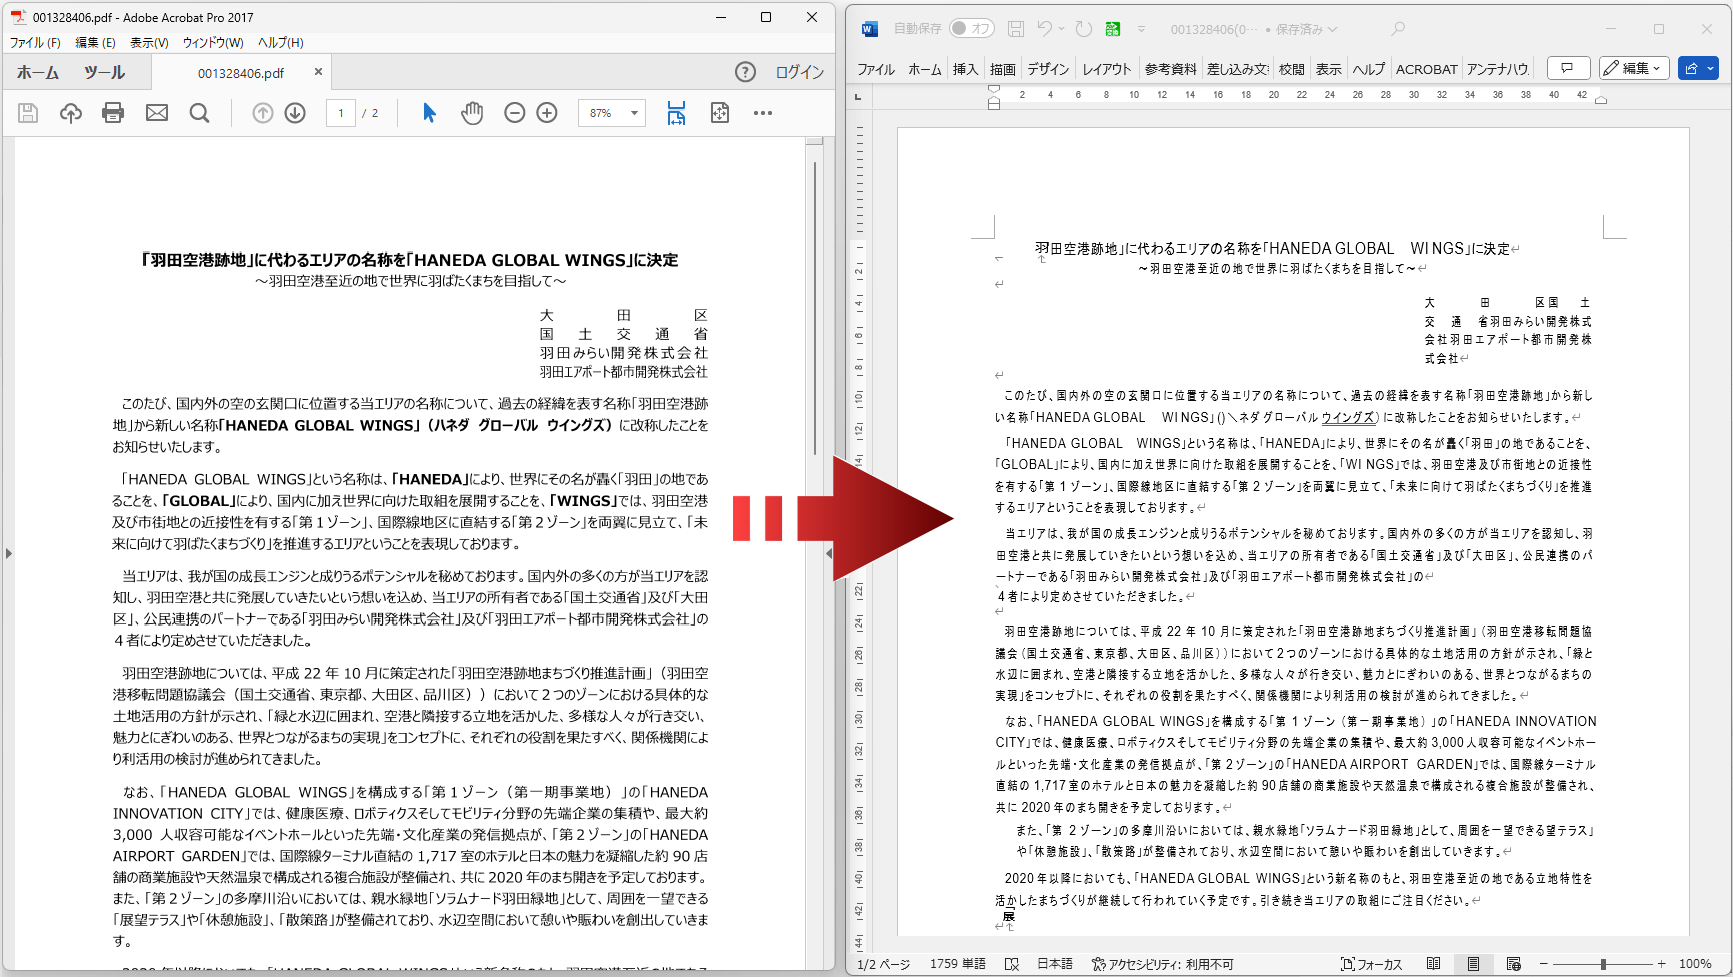Click the print icon in Acrobat toolbar
The width and height of the screenshot is (1733, 977).
pos(113,113)
